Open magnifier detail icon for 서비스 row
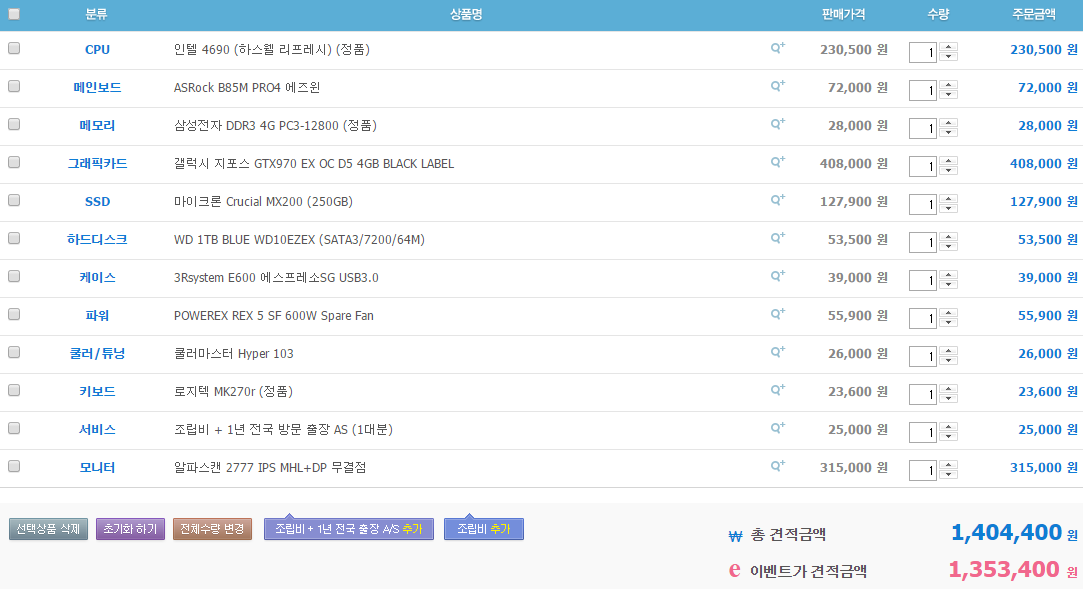Image resolution: width=1083 pixels, height=589 pixels. tap(778, 428)
